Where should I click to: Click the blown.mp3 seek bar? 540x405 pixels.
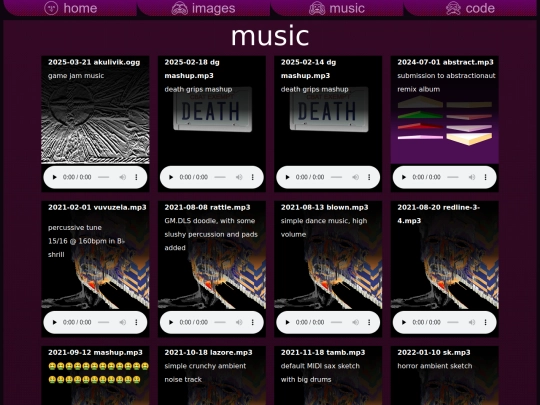[336, 322]
